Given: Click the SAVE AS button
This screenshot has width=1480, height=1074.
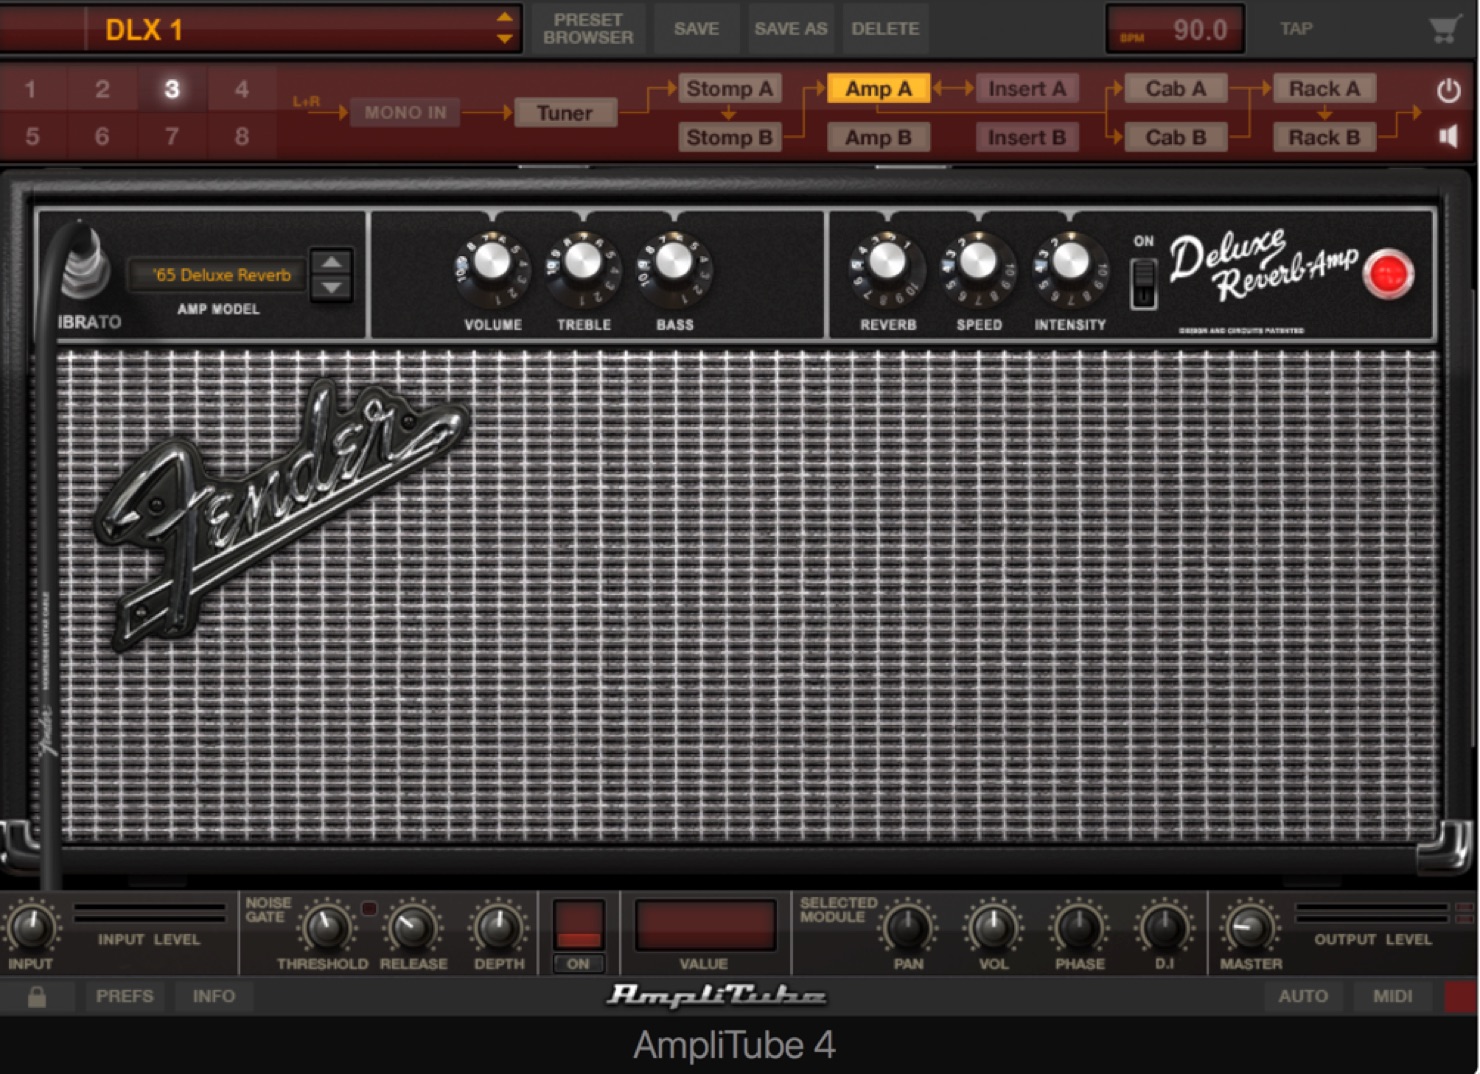Looking at the screenshot, I should (x=790, y=29).
